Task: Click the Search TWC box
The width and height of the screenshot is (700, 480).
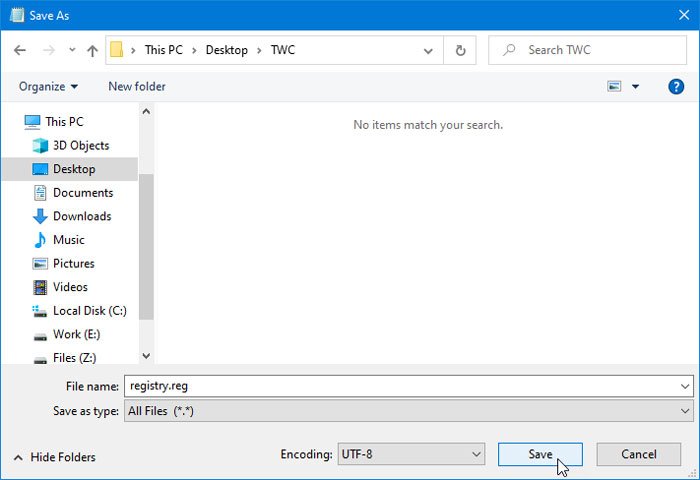Action: (x=588, y=50)
